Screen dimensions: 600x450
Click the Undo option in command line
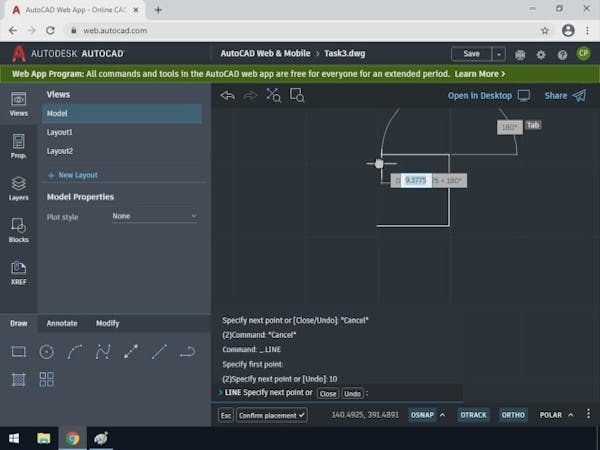pyautogui.click(x=352, y=393)
